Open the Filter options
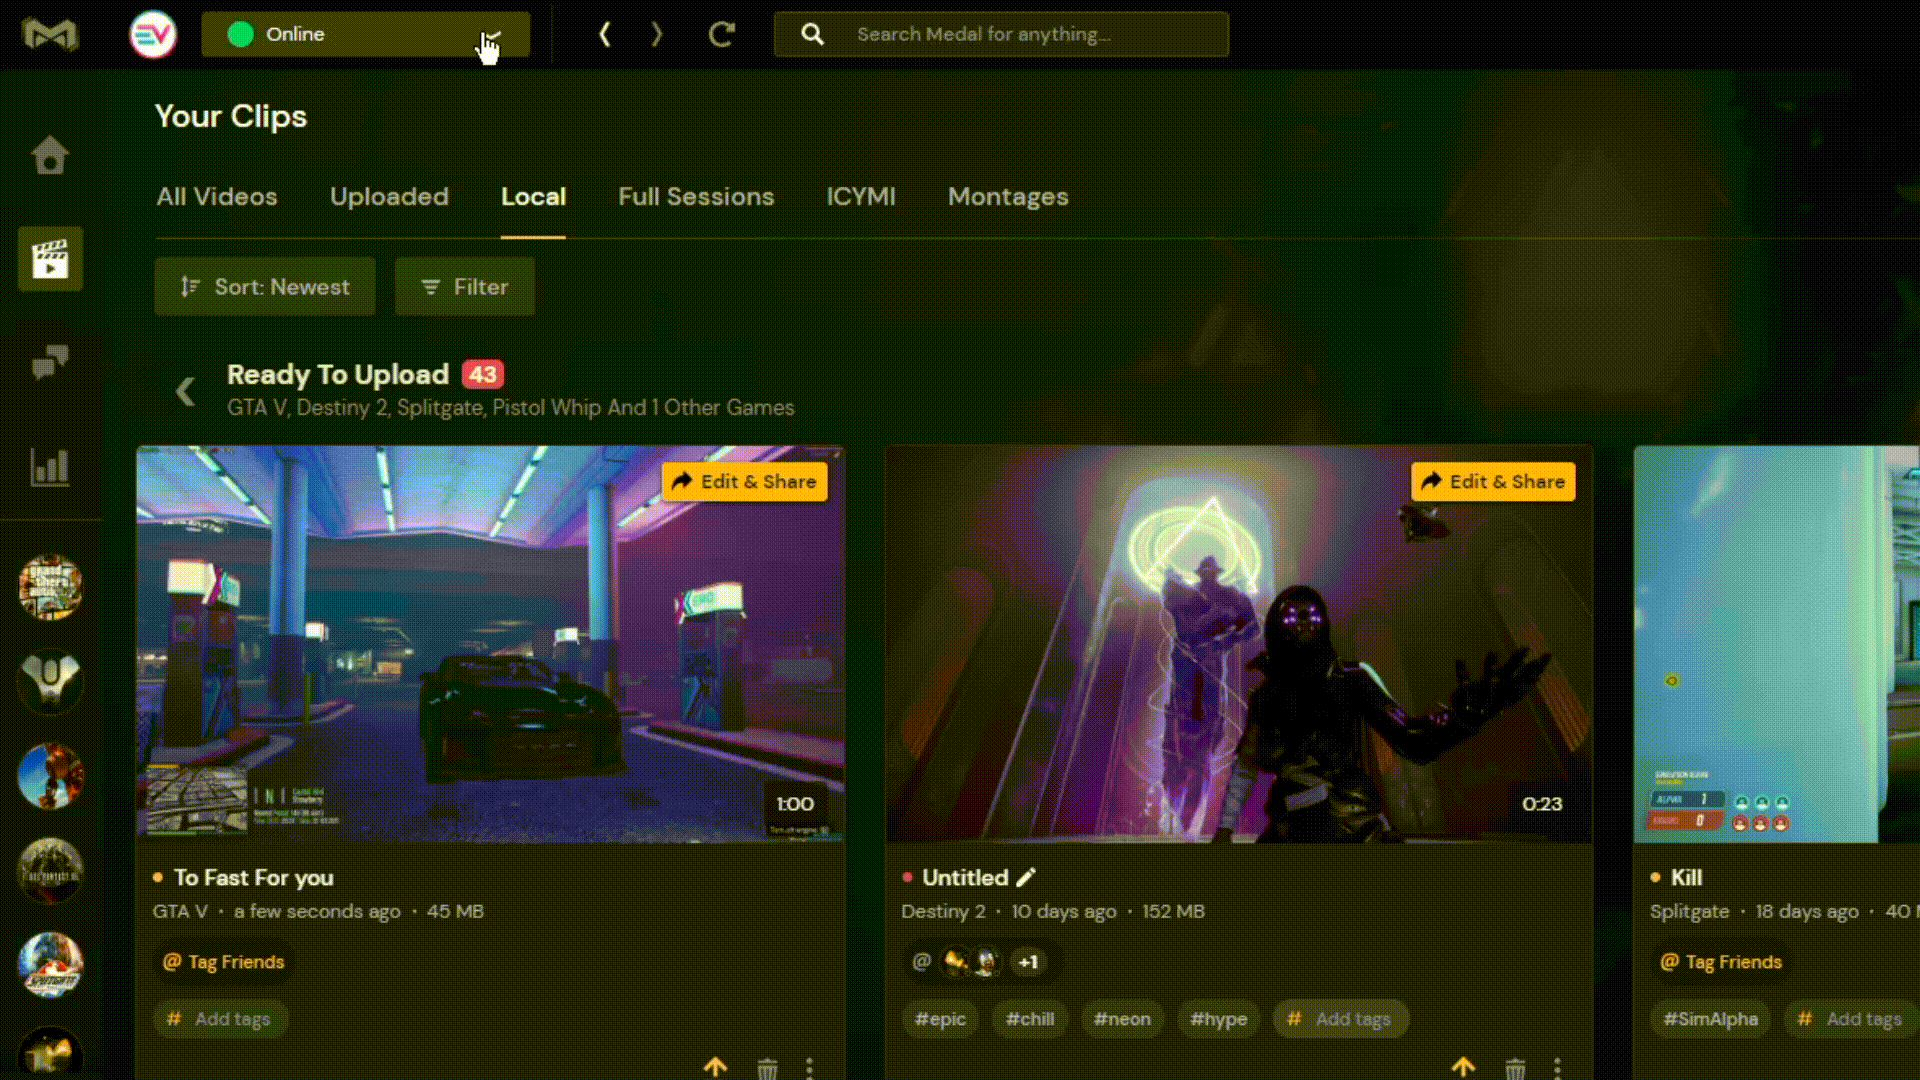 [x=465, y=287]
